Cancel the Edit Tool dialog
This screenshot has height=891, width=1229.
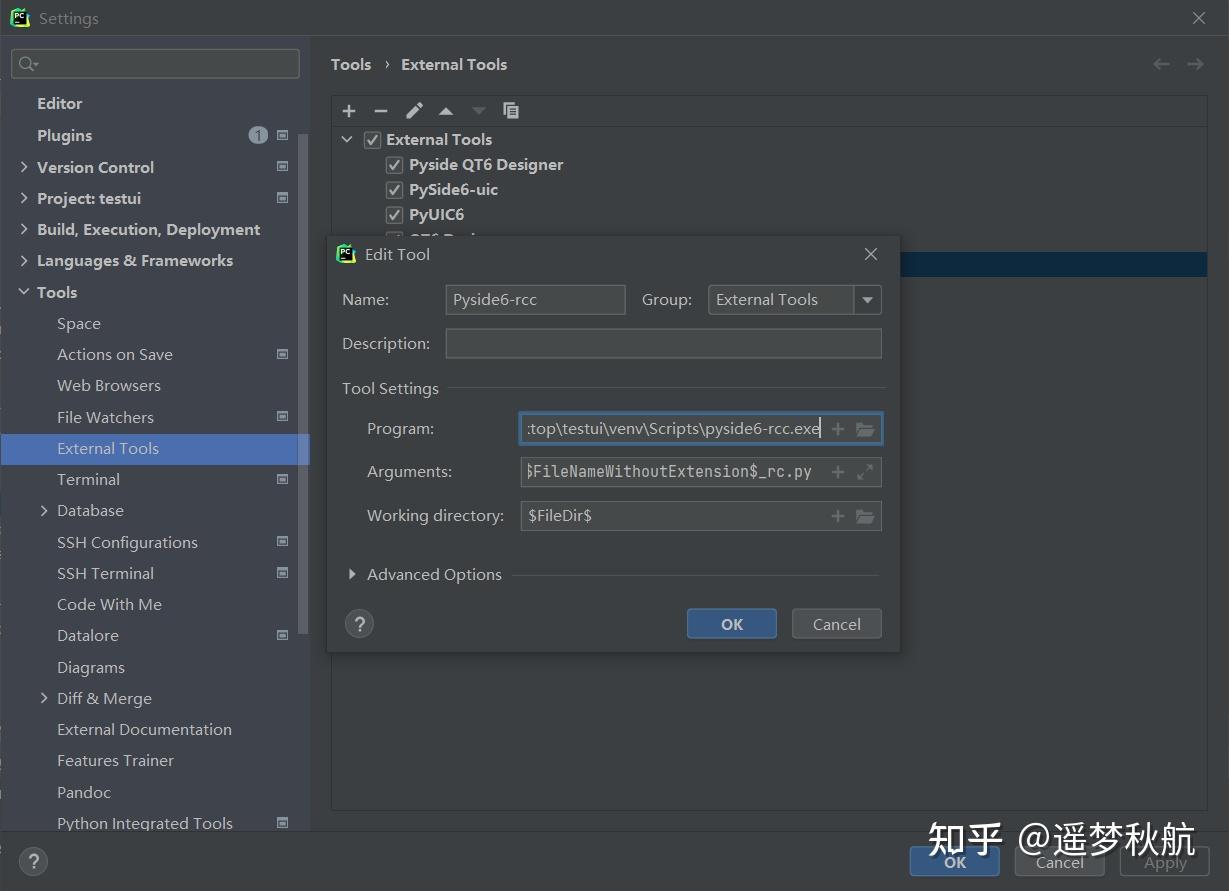pos(836,623)
